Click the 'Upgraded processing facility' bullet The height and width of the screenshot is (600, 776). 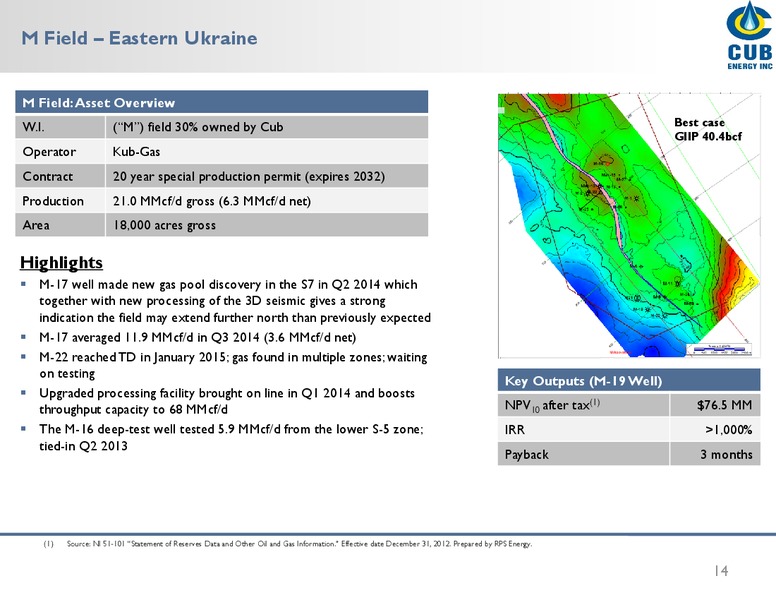pyautogui.click(x=227, y=401)
